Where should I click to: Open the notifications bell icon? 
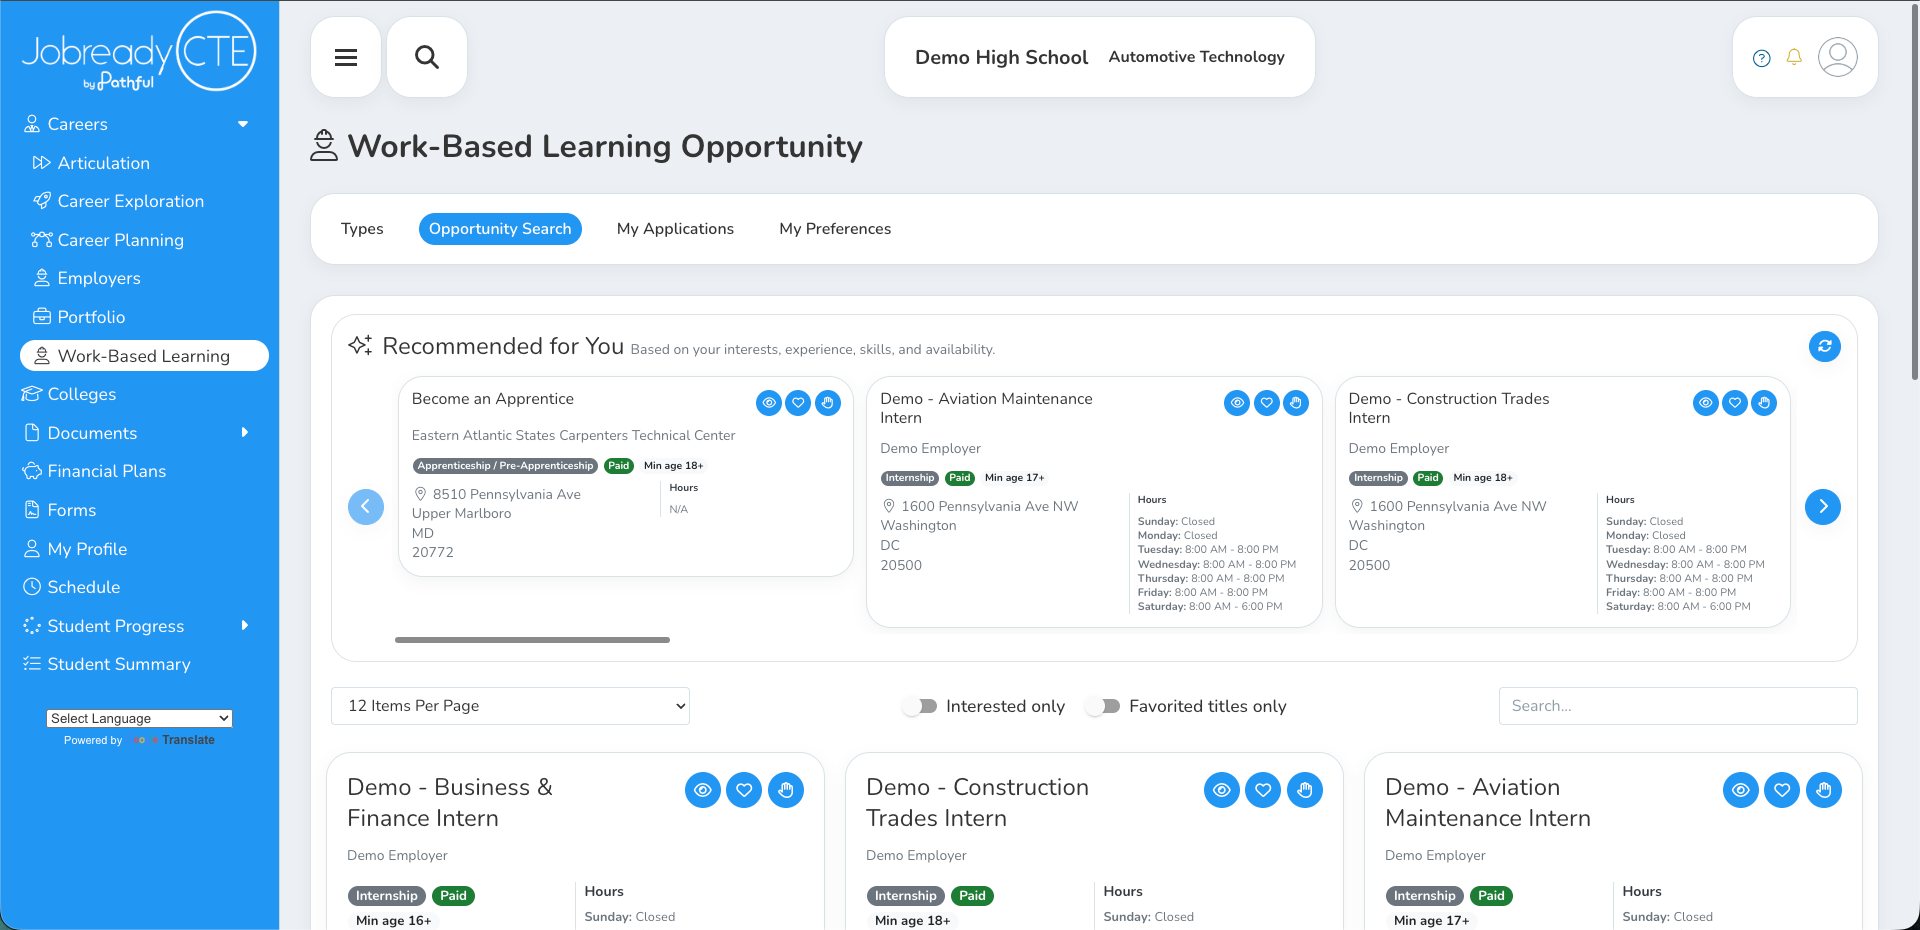(1794, 57)
